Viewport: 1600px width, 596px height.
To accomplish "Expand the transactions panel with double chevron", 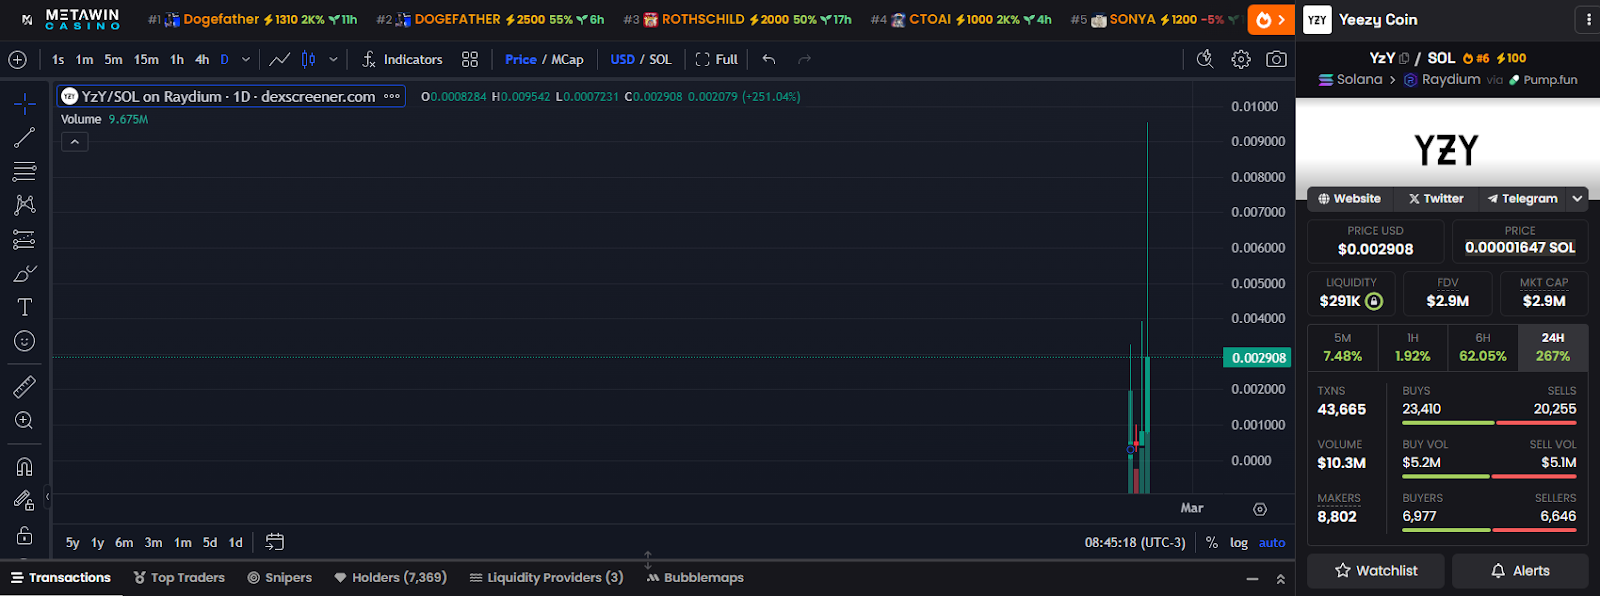I will coord(1280,579).
